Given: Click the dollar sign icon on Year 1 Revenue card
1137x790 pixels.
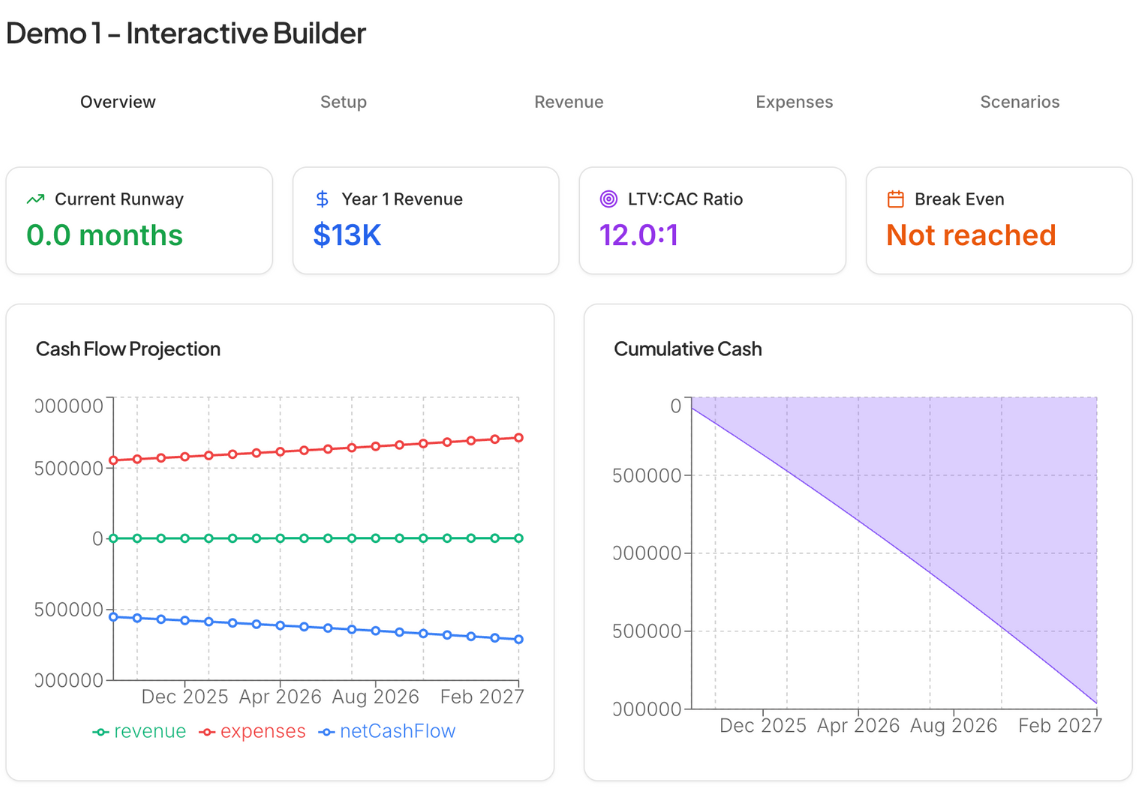Looking at the screenshot, I should [321, 198].
